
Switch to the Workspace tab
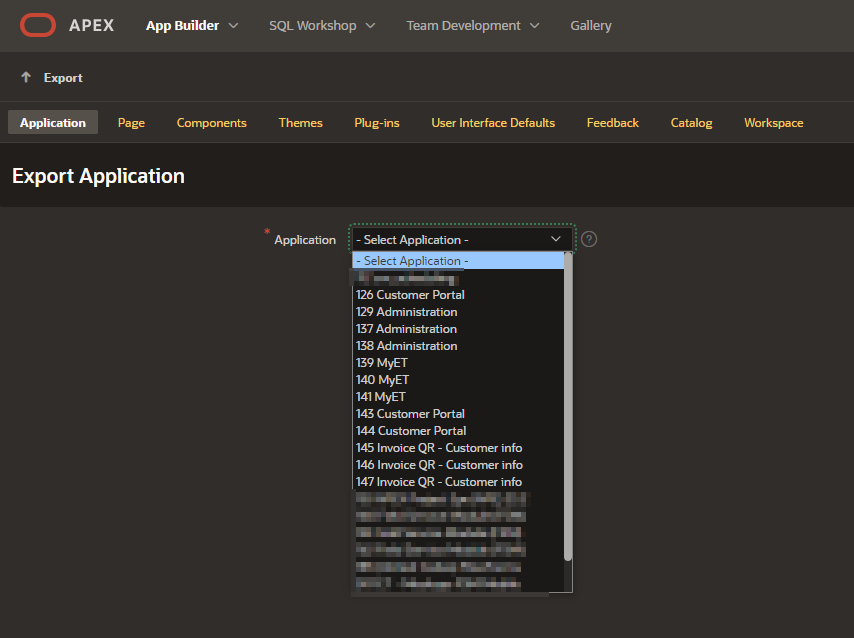[x=773, y=122]
